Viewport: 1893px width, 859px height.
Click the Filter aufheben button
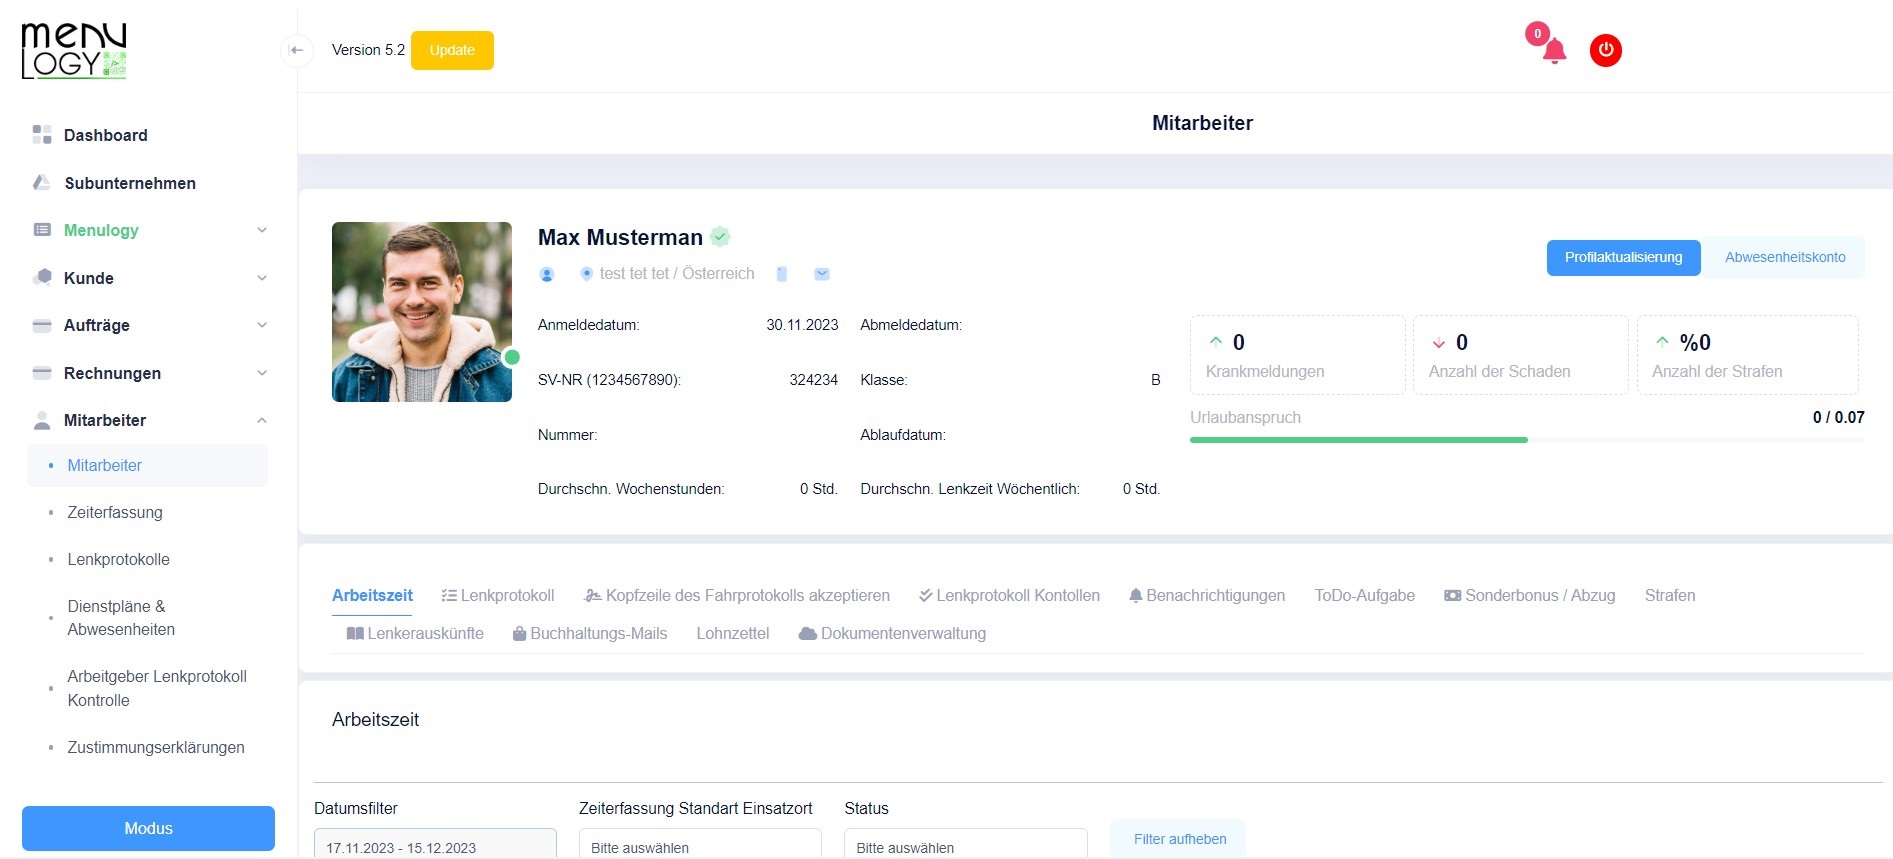pos(1179,839)
